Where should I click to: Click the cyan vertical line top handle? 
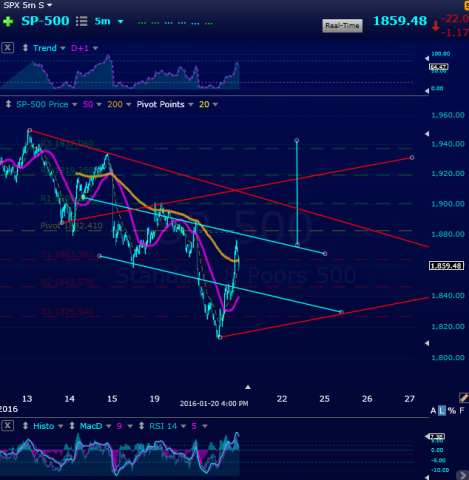[x=297, y=140]
